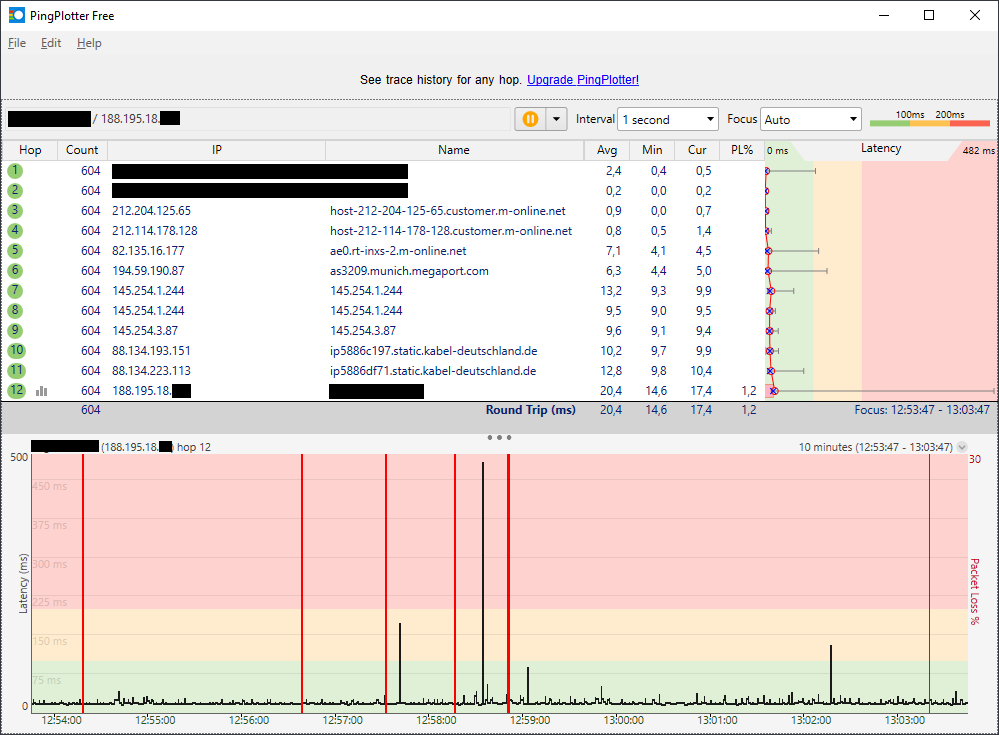This screenshot has height=735, width=999.
Task: Select hop 3 circle for host-212-204-125-65
Action: click(x=16, y=211)
